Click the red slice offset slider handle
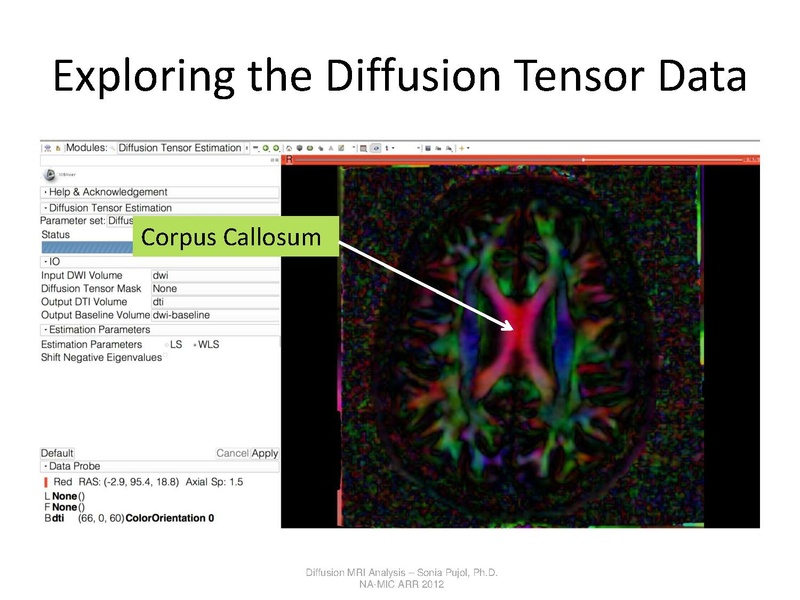800x600 pixels. 583,160
